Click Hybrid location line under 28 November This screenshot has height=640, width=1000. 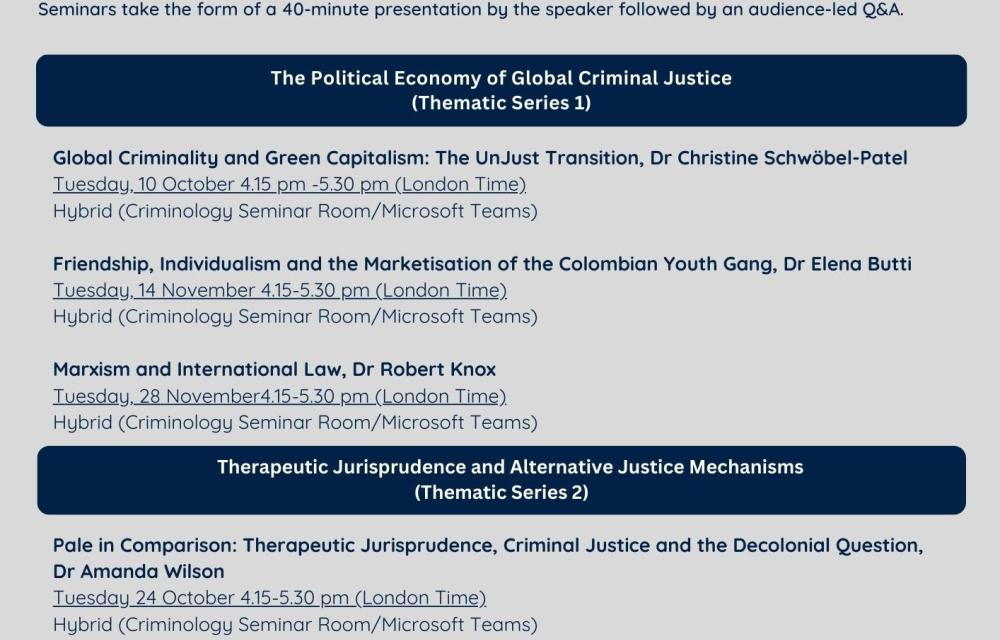[x=295, y=423]
